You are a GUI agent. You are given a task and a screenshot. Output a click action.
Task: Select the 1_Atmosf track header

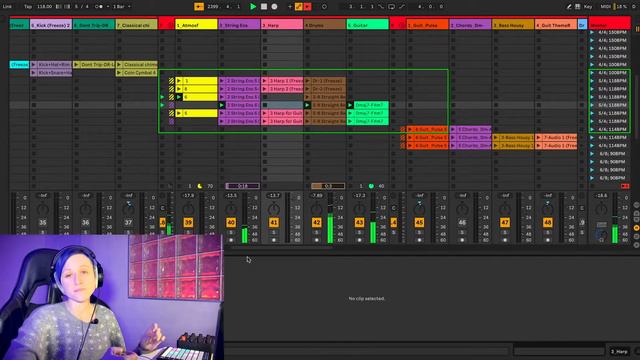196,25
